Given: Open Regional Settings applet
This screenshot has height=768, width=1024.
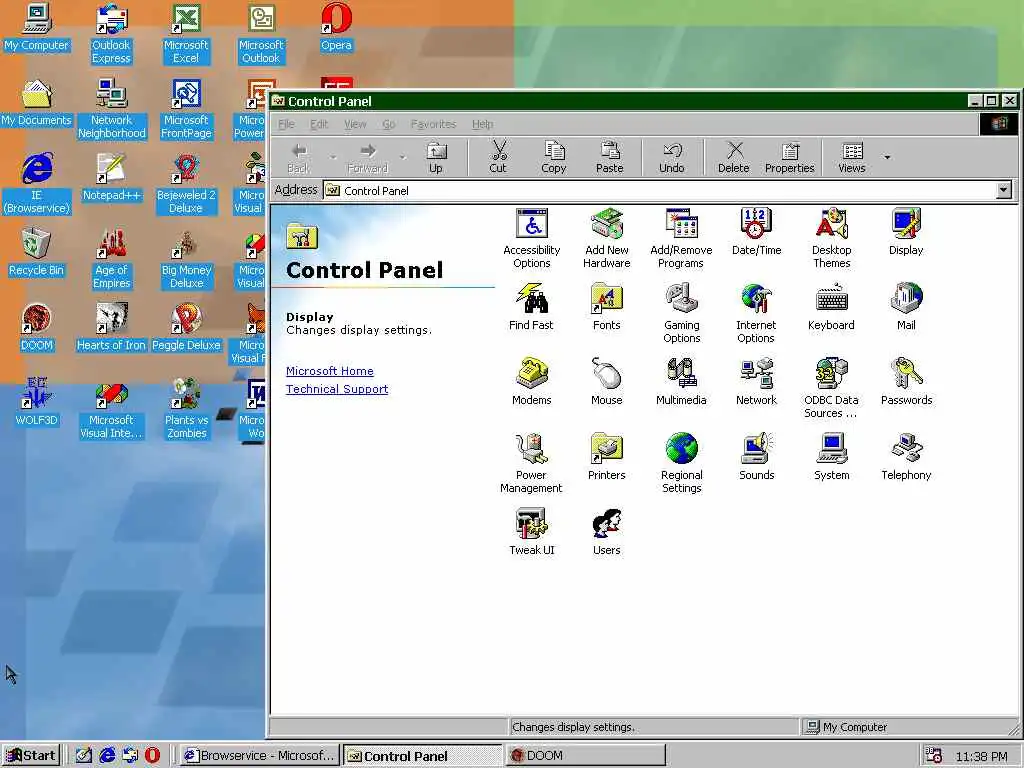Looking at the screenshot, I should tap(681, 464).
